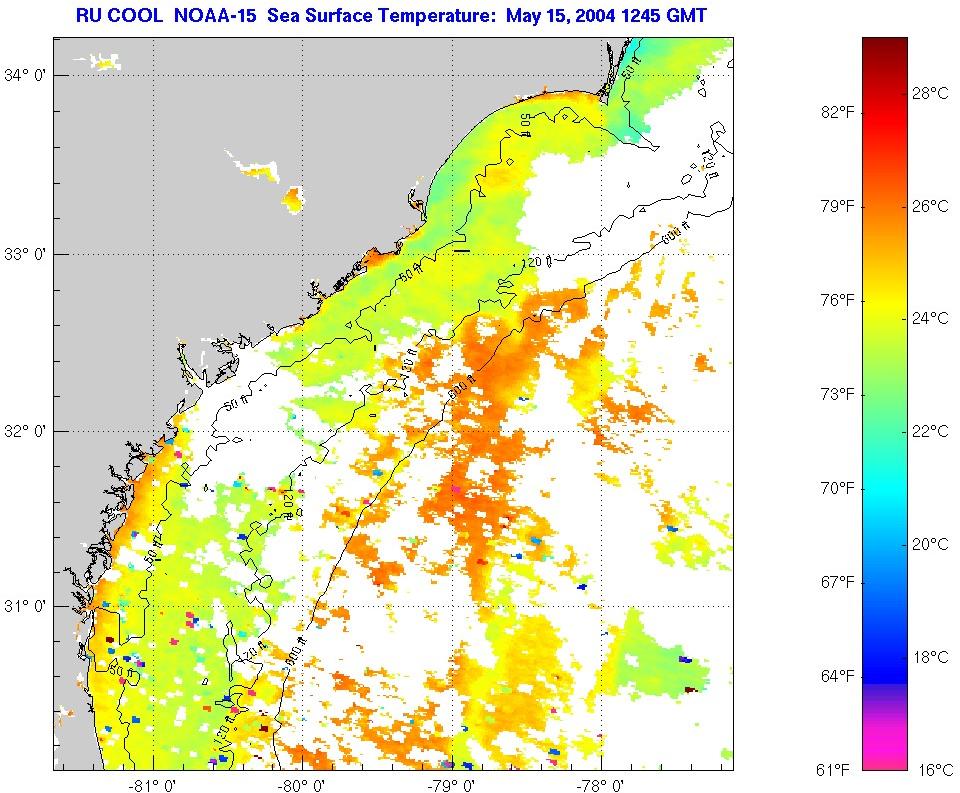This screenshot has width=960, height=793.
Task: Click the Sea Surface Temperature title text
Action: click(391, 15)
